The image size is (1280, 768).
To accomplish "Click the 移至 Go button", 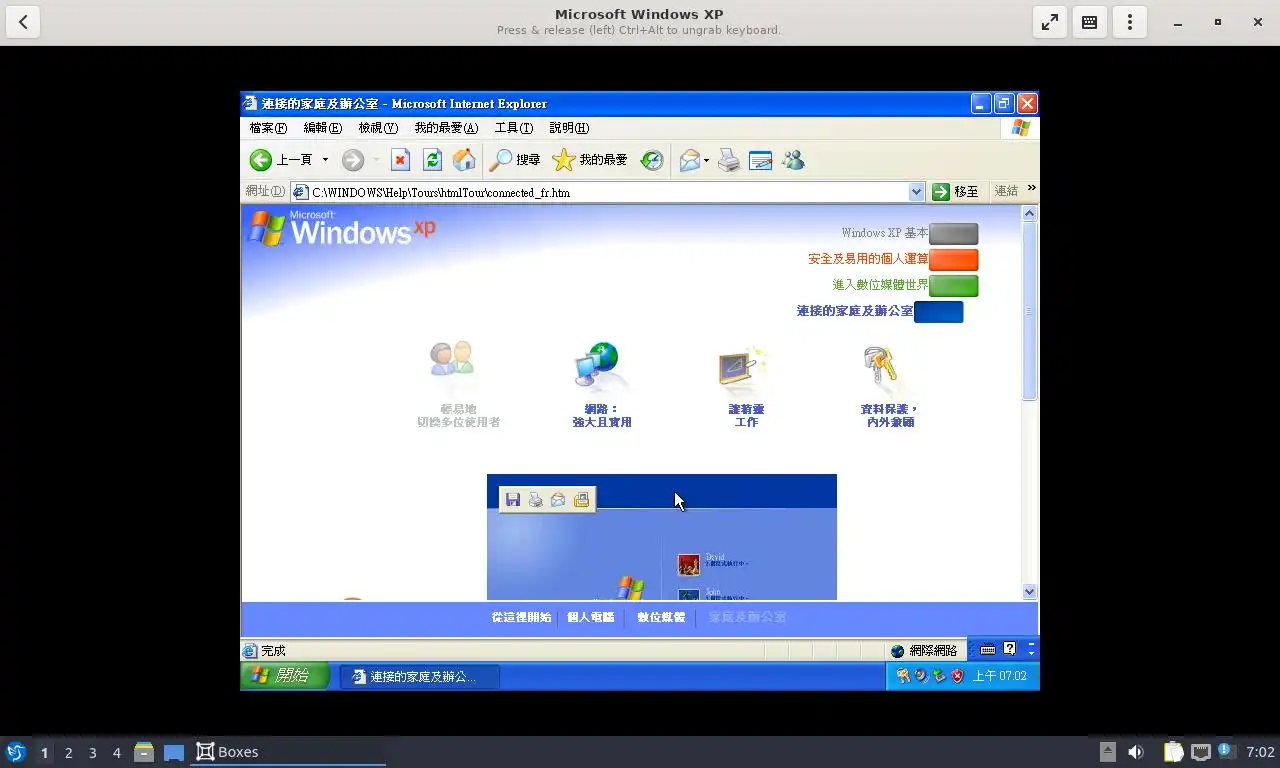I will (x=955, y=191).
